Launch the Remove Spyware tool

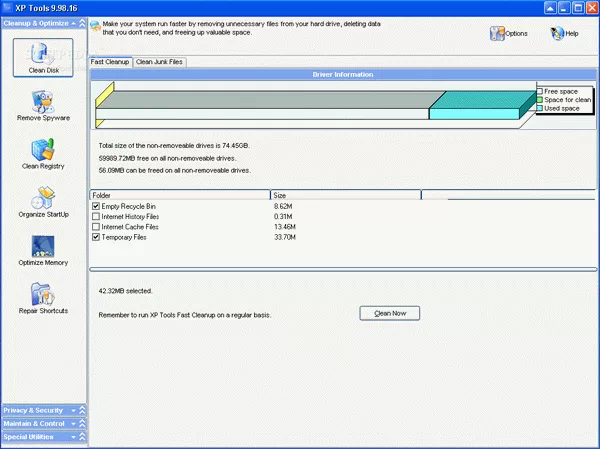click(43, 106)
